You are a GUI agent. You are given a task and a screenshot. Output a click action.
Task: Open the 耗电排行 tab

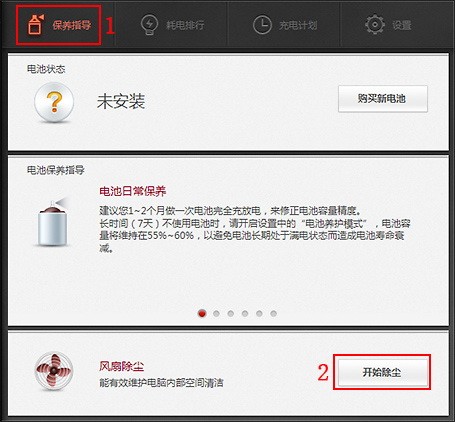coord(172,25)
